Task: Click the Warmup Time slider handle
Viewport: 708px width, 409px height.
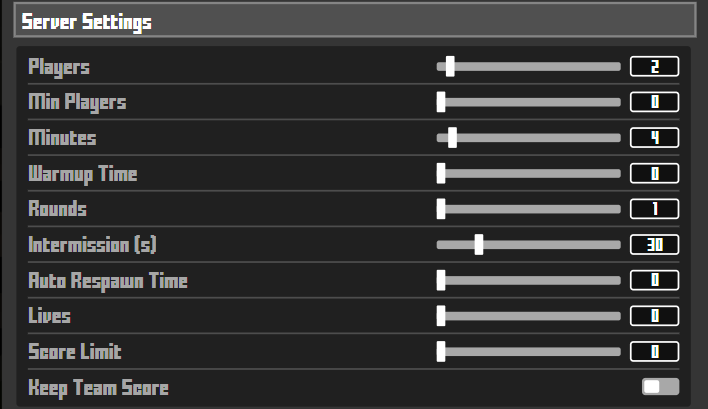Action: 440,174
